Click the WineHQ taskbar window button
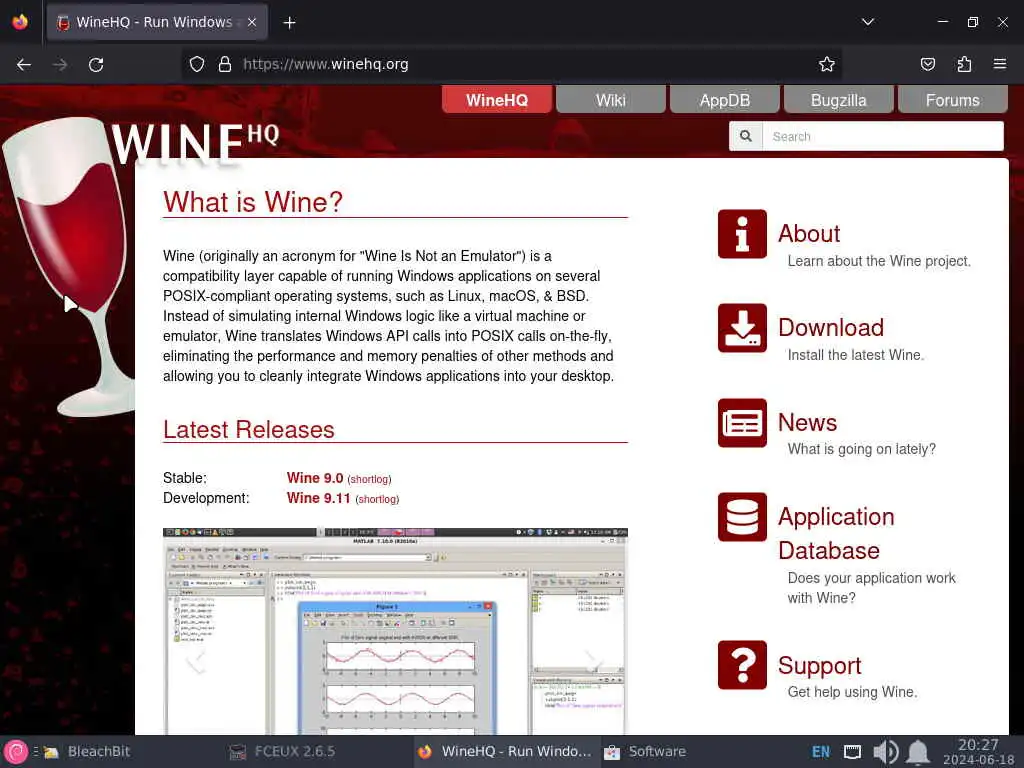1024x768 pixels. pyautogui.click(x=505, y=752)
